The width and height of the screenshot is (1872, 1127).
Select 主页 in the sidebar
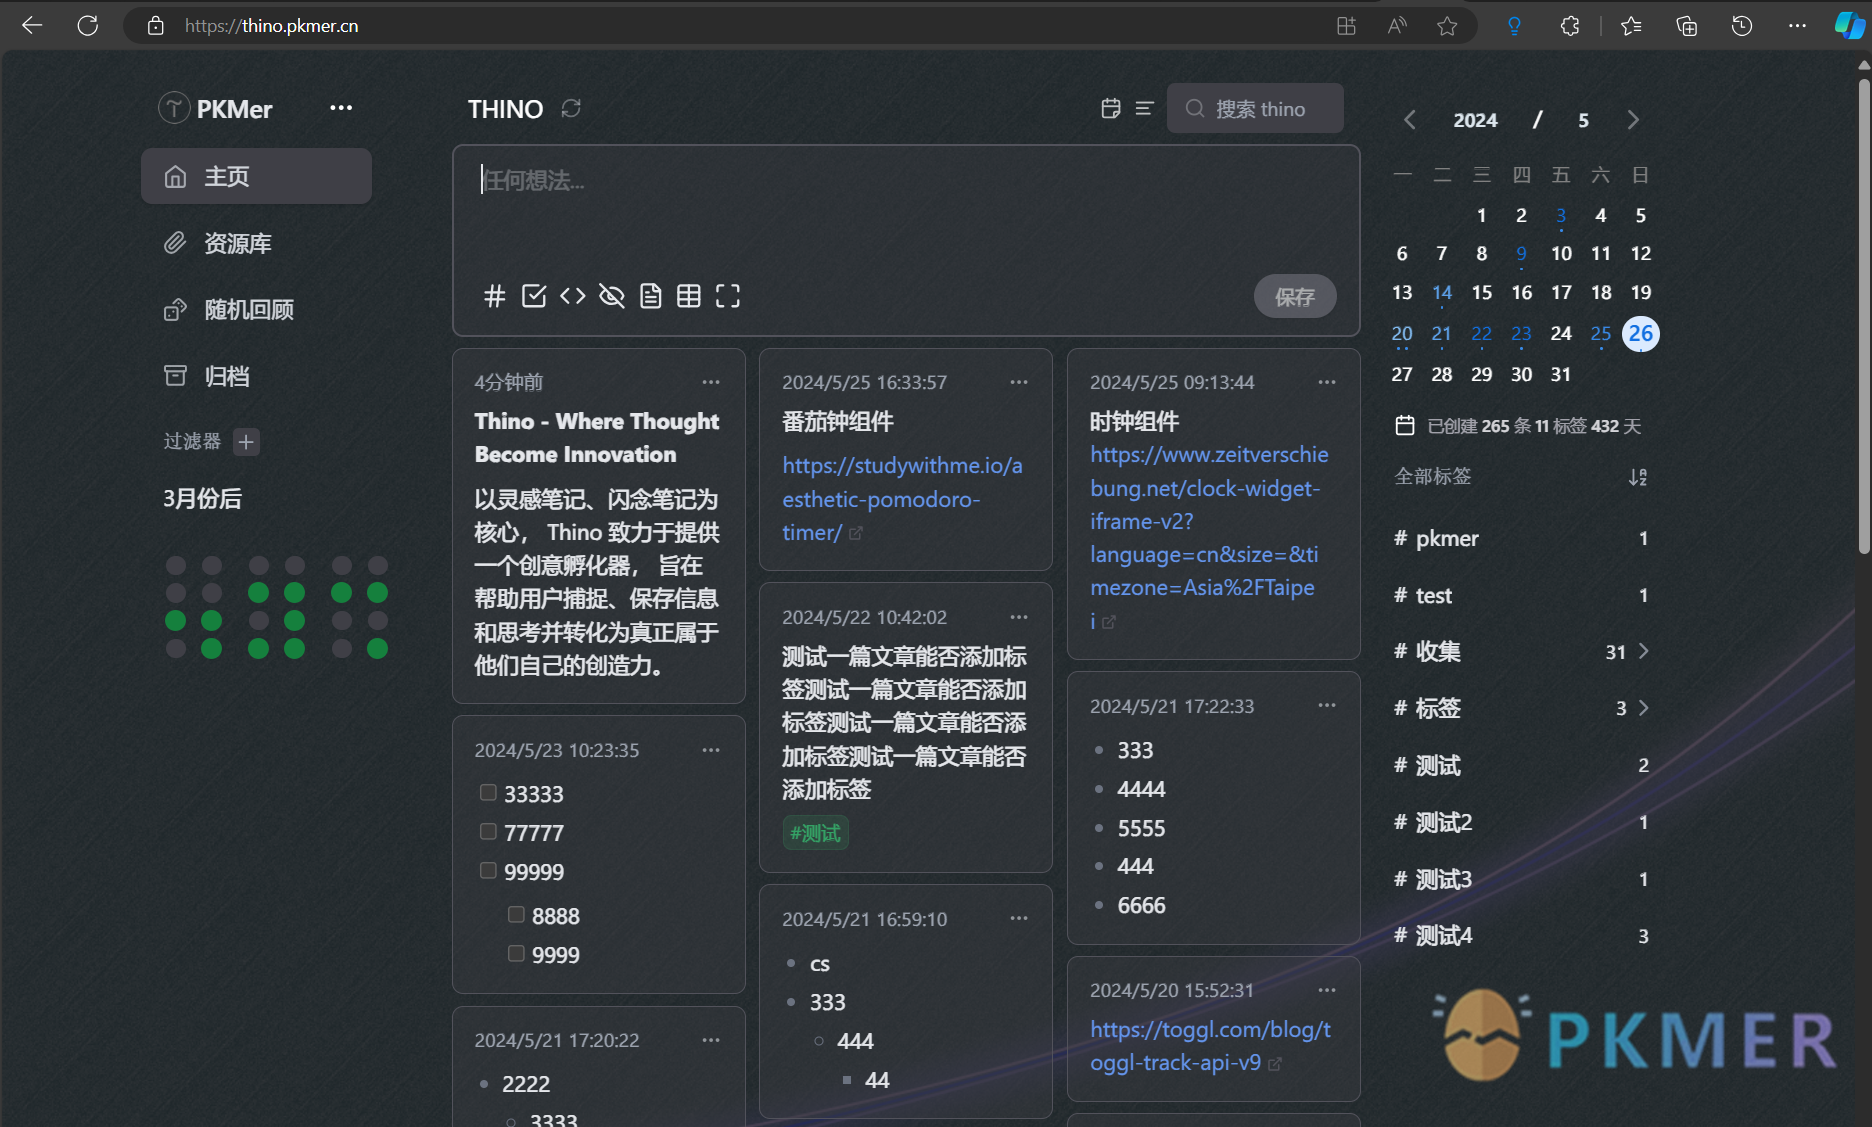(x=256, y=177)
